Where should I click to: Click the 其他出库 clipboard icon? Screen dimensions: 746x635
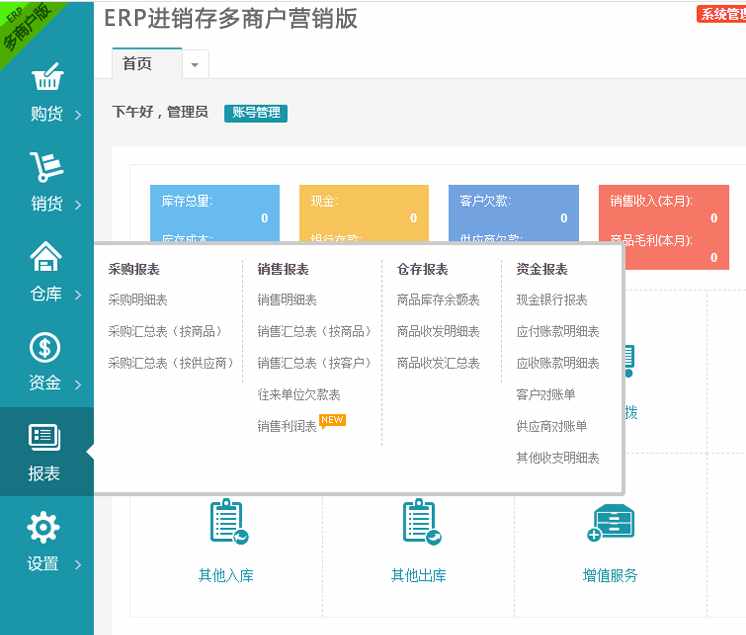point(419,523)
